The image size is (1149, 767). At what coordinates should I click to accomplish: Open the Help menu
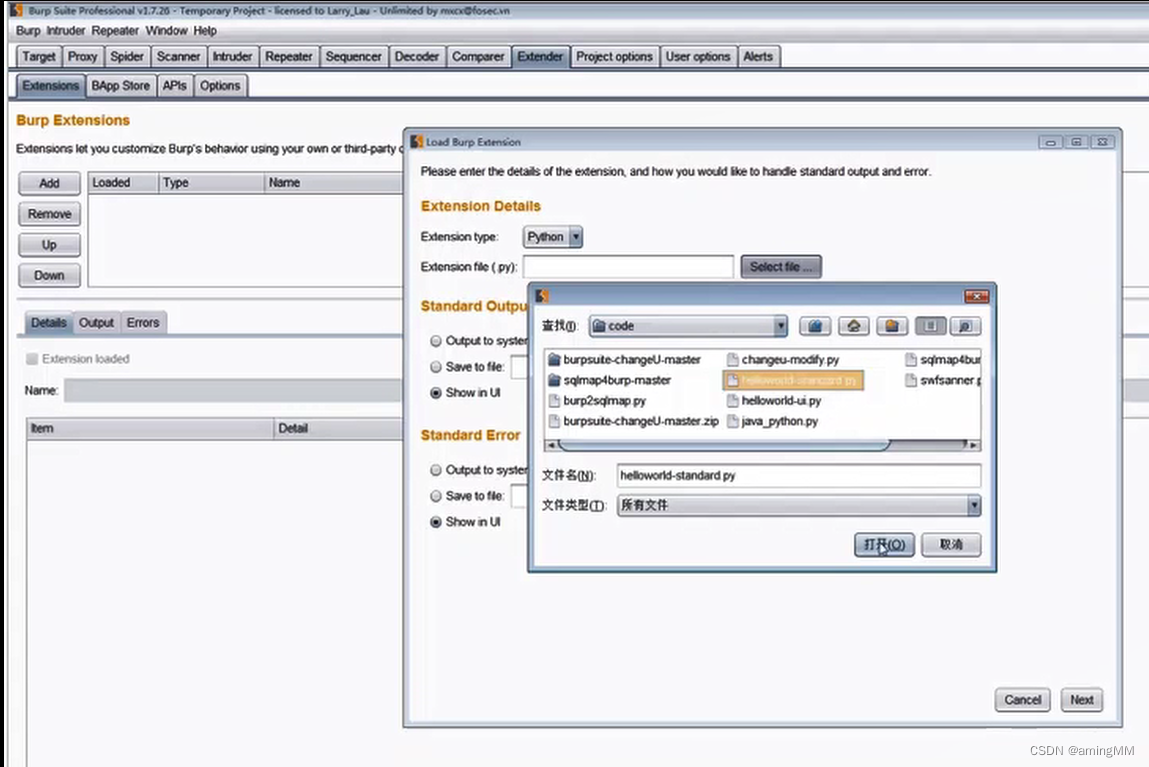pos(205,31)
